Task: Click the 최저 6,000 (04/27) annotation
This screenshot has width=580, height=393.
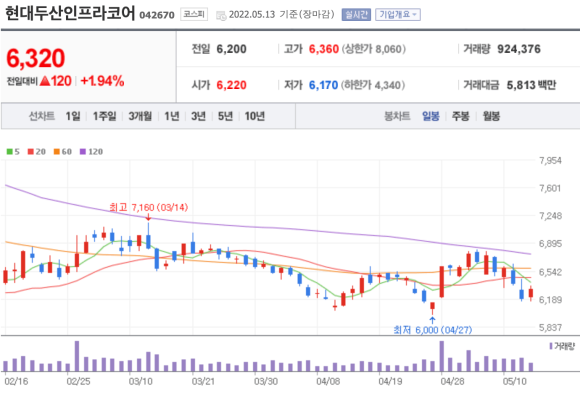Action: click(x=433, y=329)
